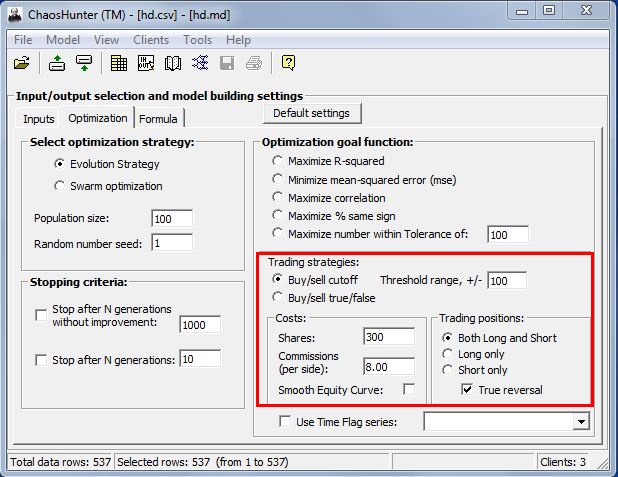
Task: Switch to the Inputs tab
Action: pos(39,119)
